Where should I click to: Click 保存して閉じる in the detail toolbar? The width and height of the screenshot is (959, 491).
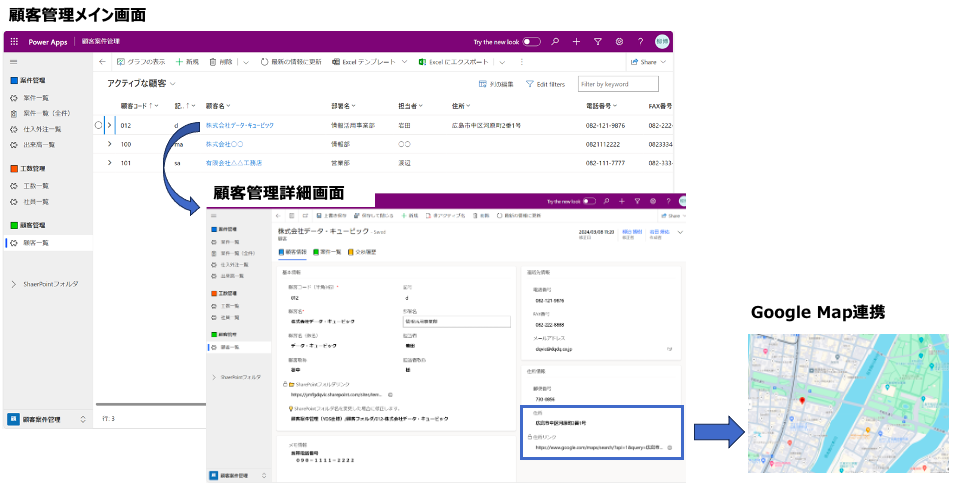pyautogui.click(x=373, y=216)
